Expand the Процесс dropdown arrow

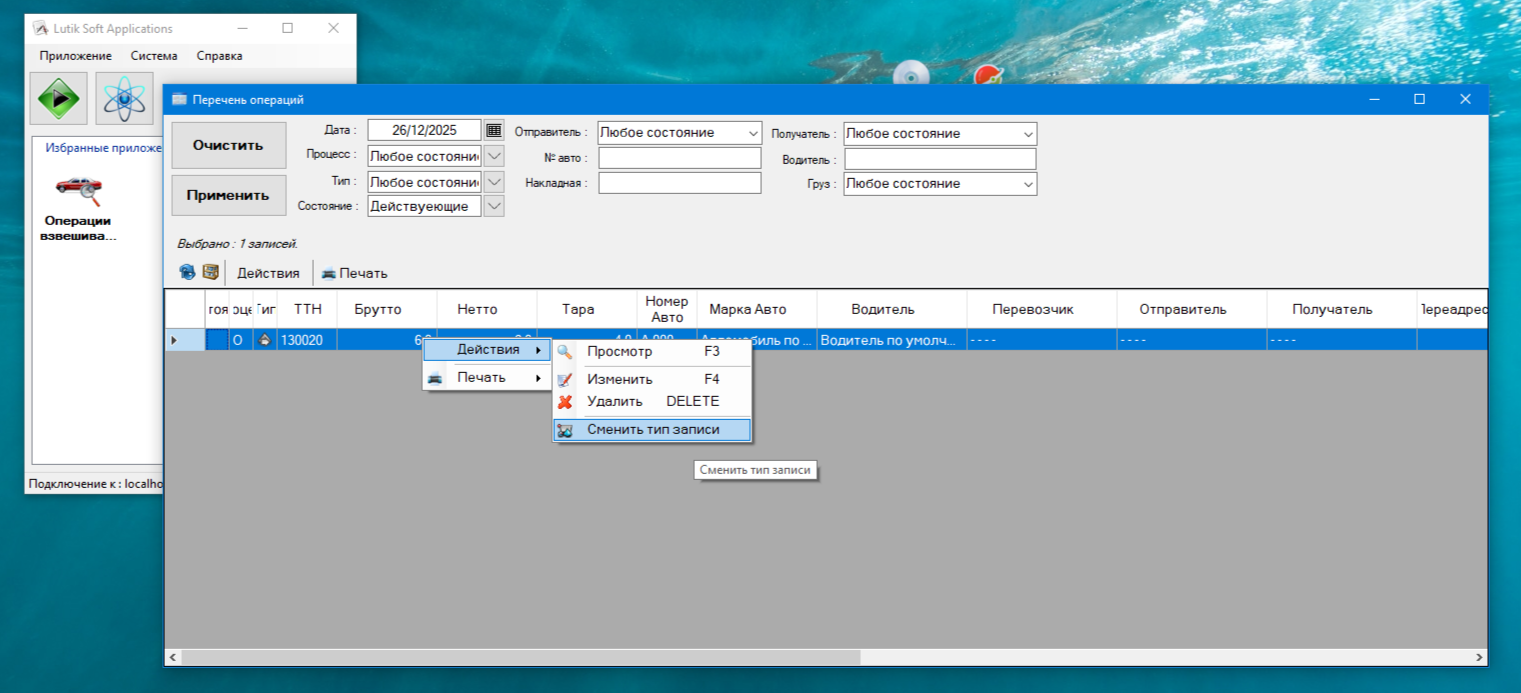(494, 156)
